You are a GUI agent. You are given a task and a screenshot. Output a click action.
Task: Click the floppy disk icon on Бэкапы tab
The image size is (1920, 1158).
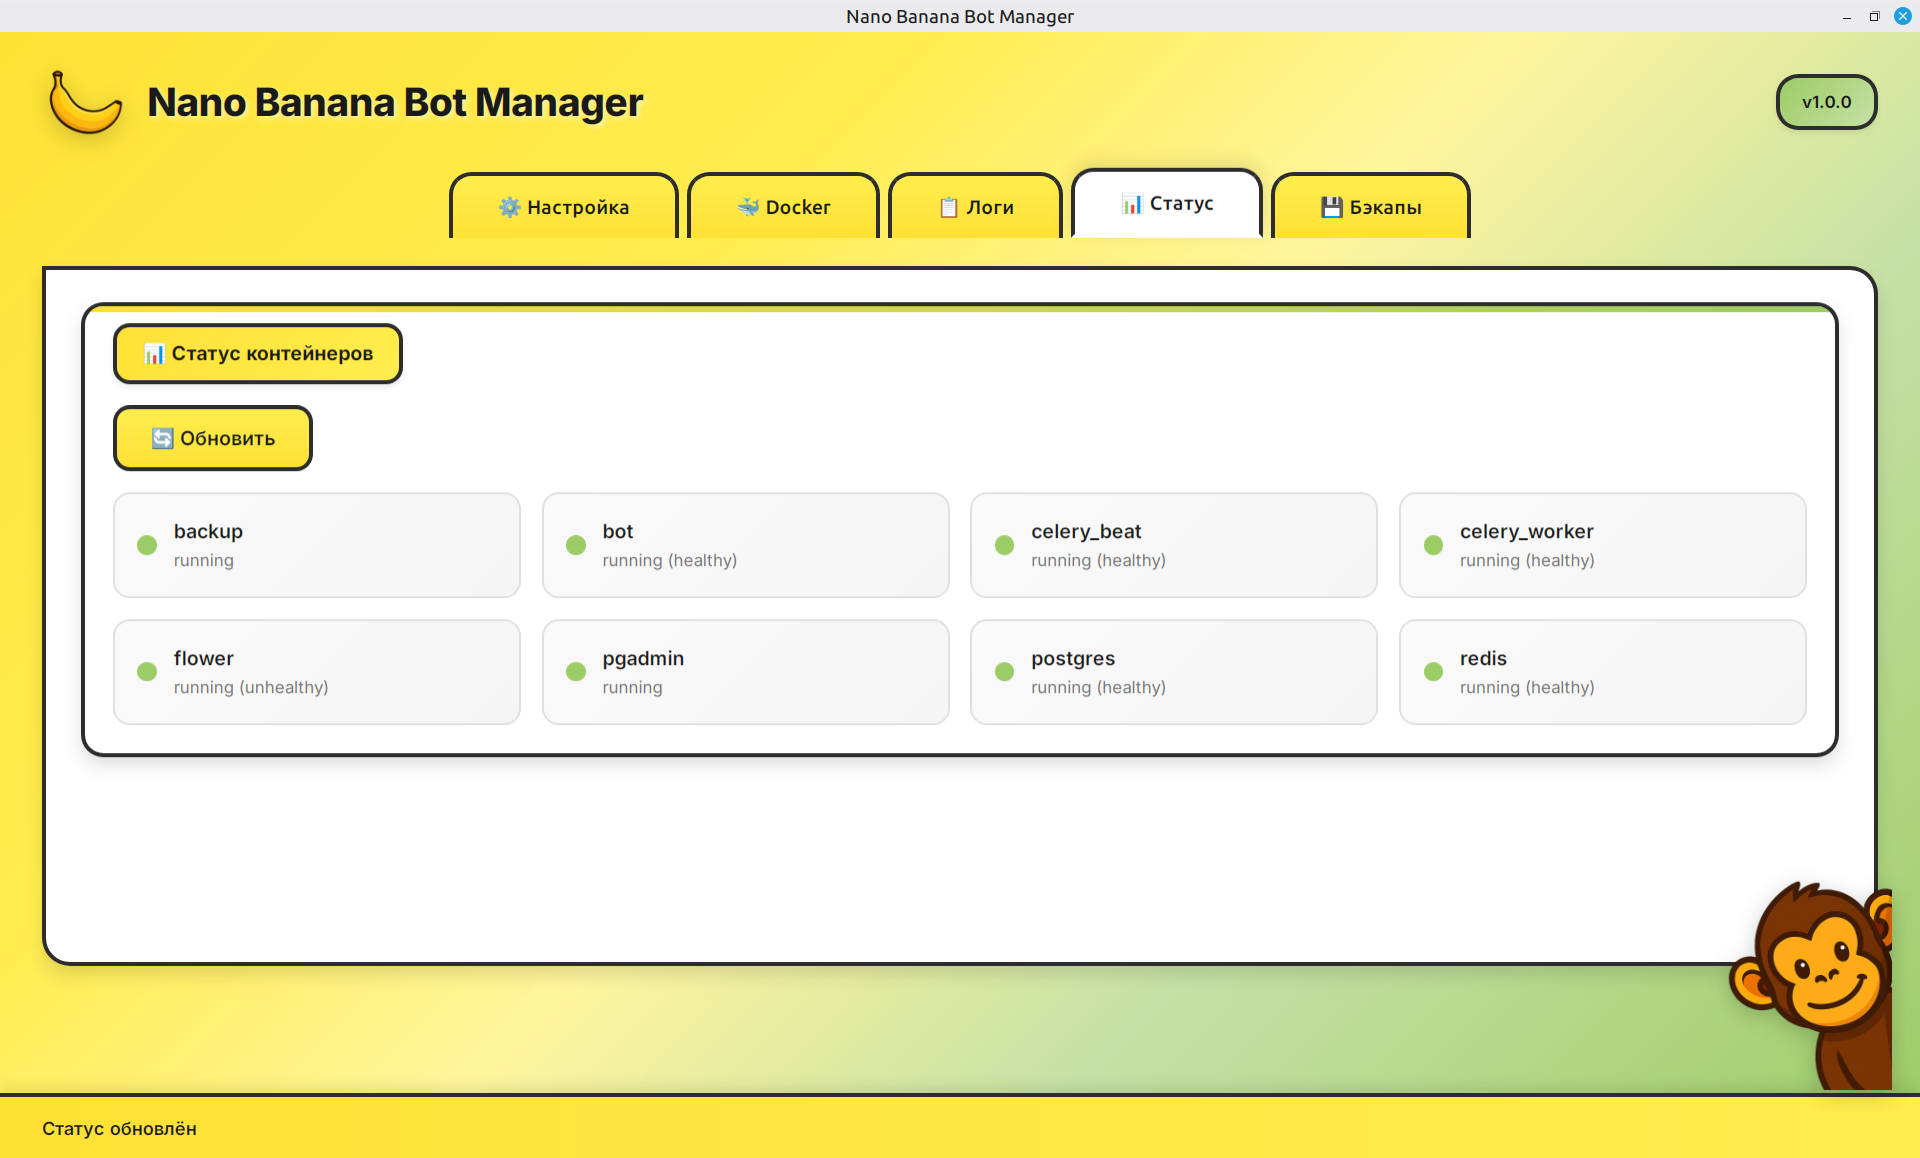pos(1331,207)
